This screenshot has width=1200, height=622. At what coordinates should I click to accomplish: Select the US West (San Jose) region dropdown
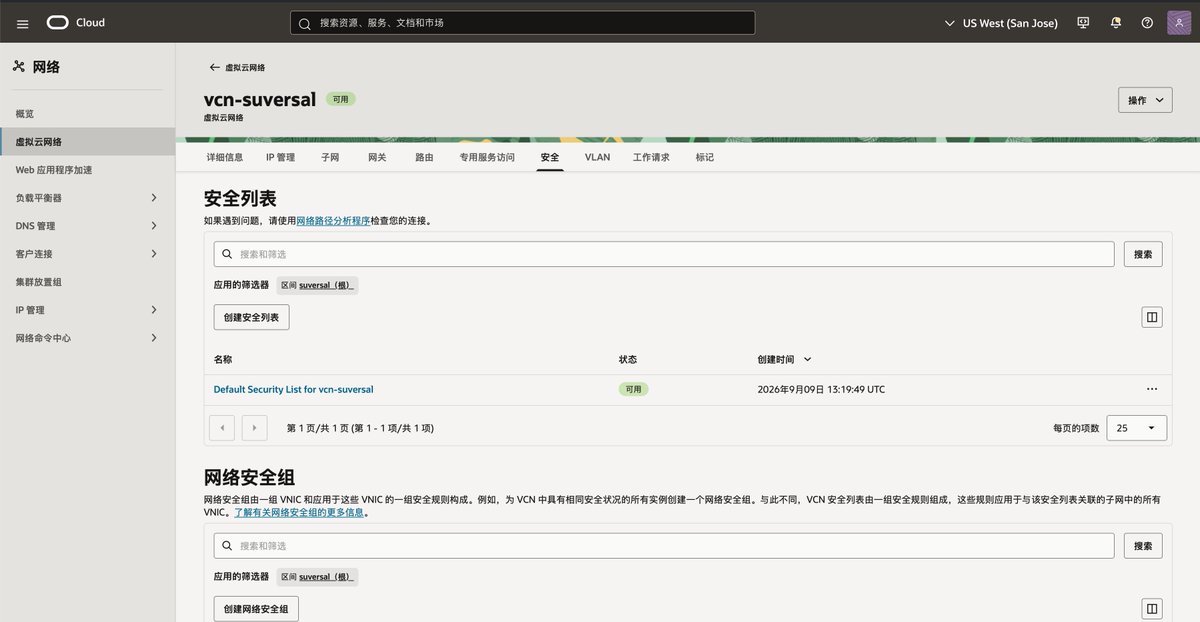click(x=1001, y=23)
